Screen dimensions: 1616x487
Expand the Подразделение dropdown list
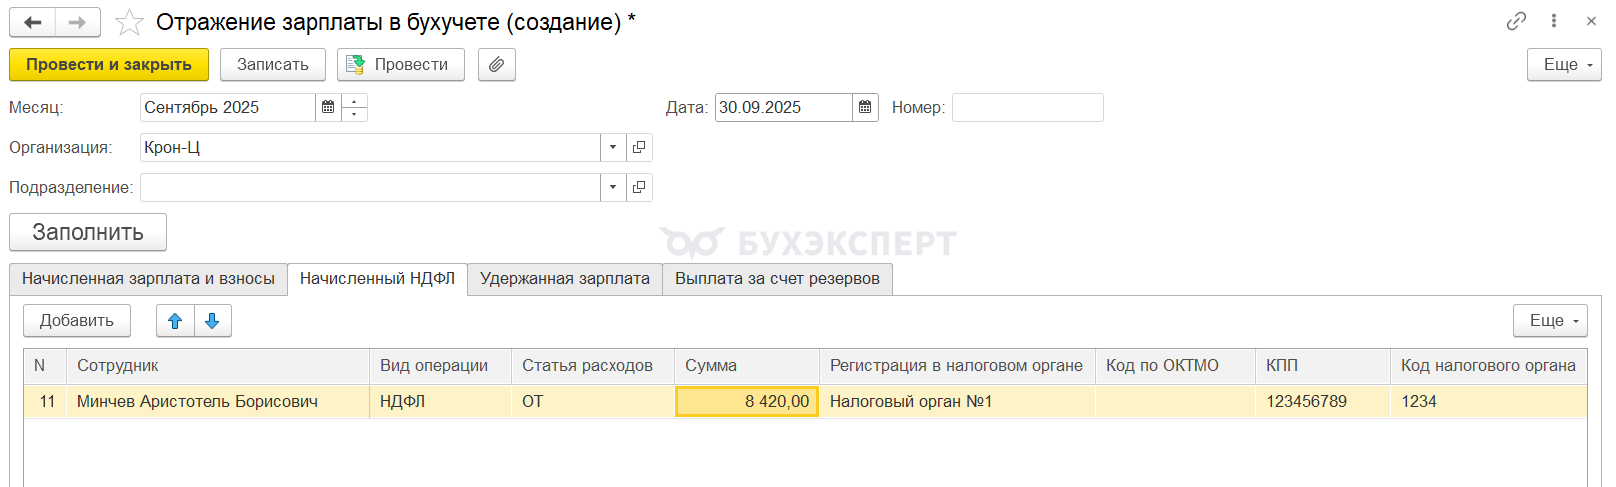(613, 187)
